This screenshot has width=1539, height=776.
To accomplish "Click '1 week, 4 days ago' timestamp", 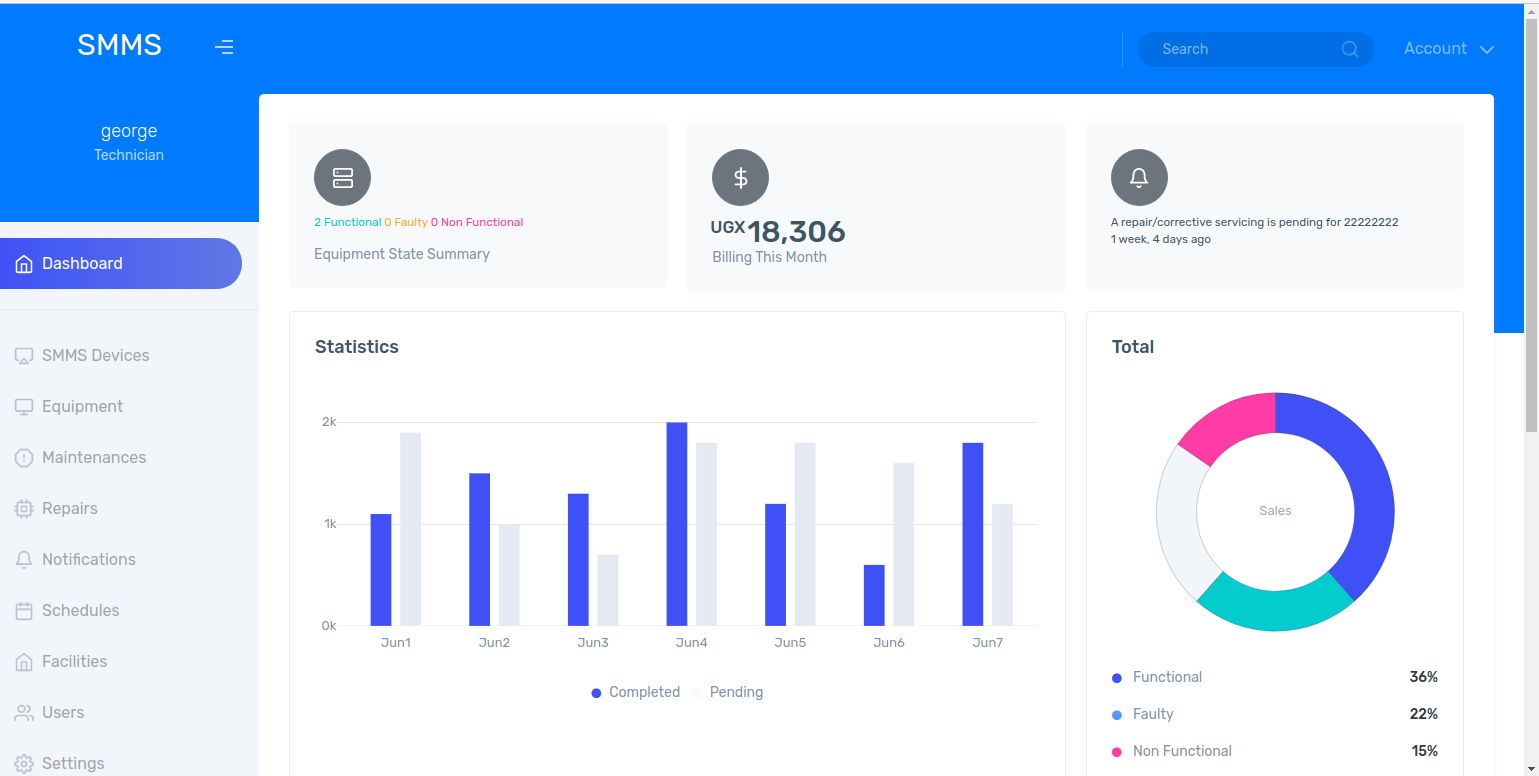I will (x=1161, y=239).
